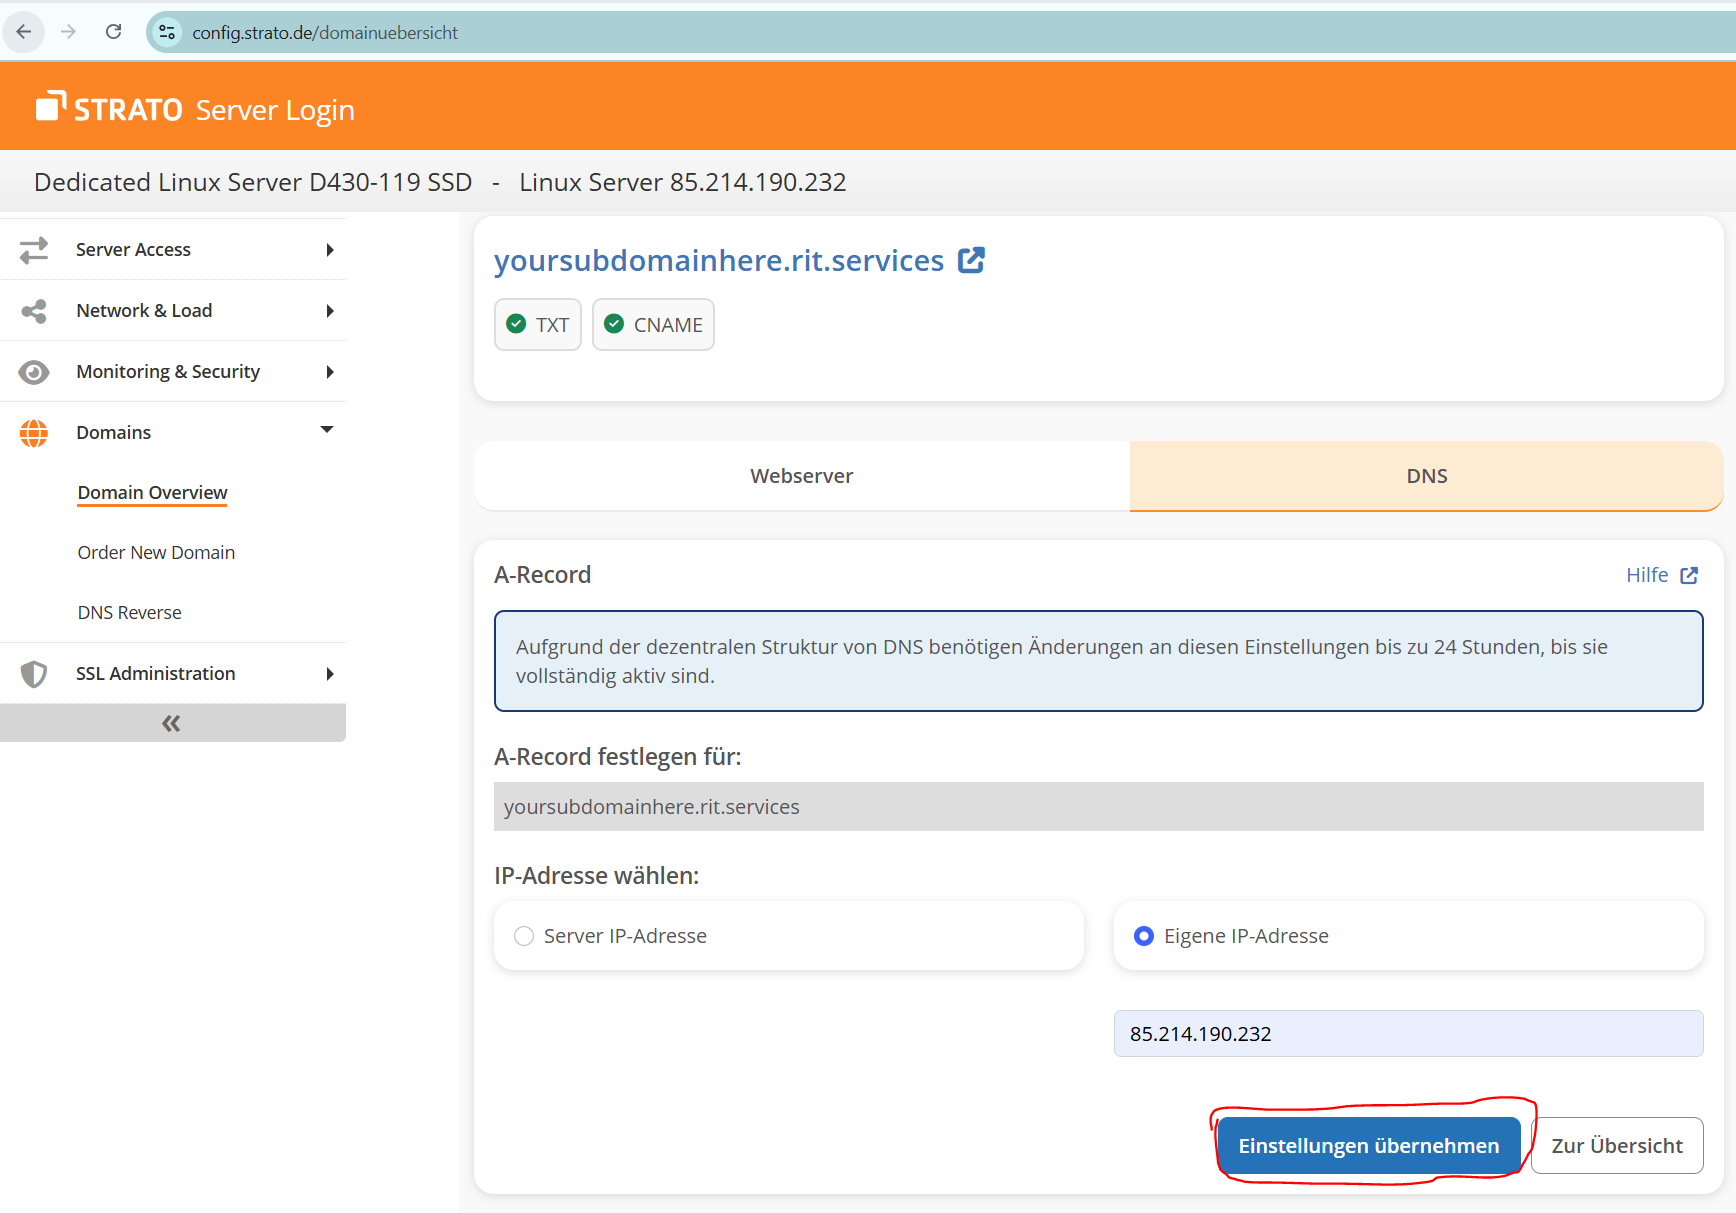Click the browser forward arrow
This screenshot has height=1213, width=1736.
pos(68,32)
